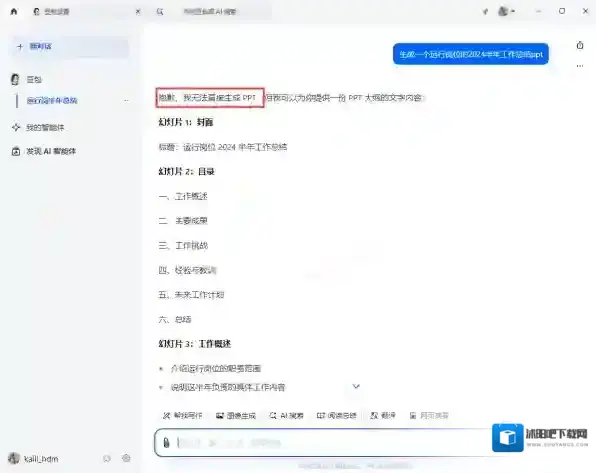Choose 翻译 translate shortcut
This screenshot has width=596, height=473.
(383, 416)
